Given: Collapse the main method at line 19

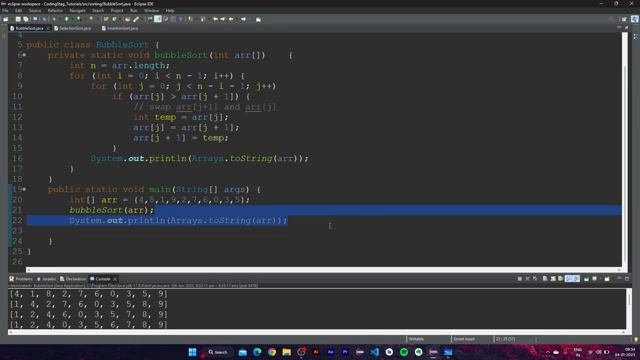Looking at the screenshot, I should (24, 189).
